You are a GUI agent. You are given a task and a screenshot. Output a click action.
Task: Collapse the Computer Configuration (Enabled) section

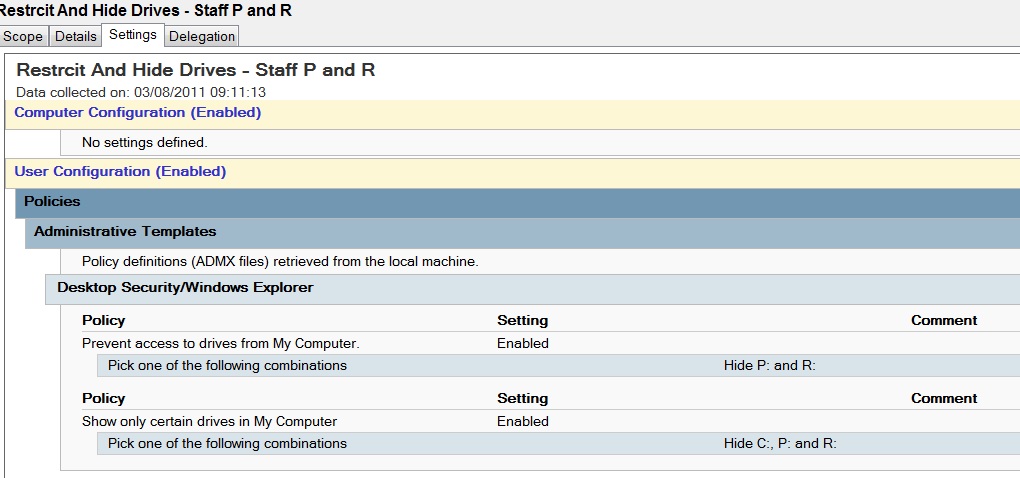click(x=137, y=113)
